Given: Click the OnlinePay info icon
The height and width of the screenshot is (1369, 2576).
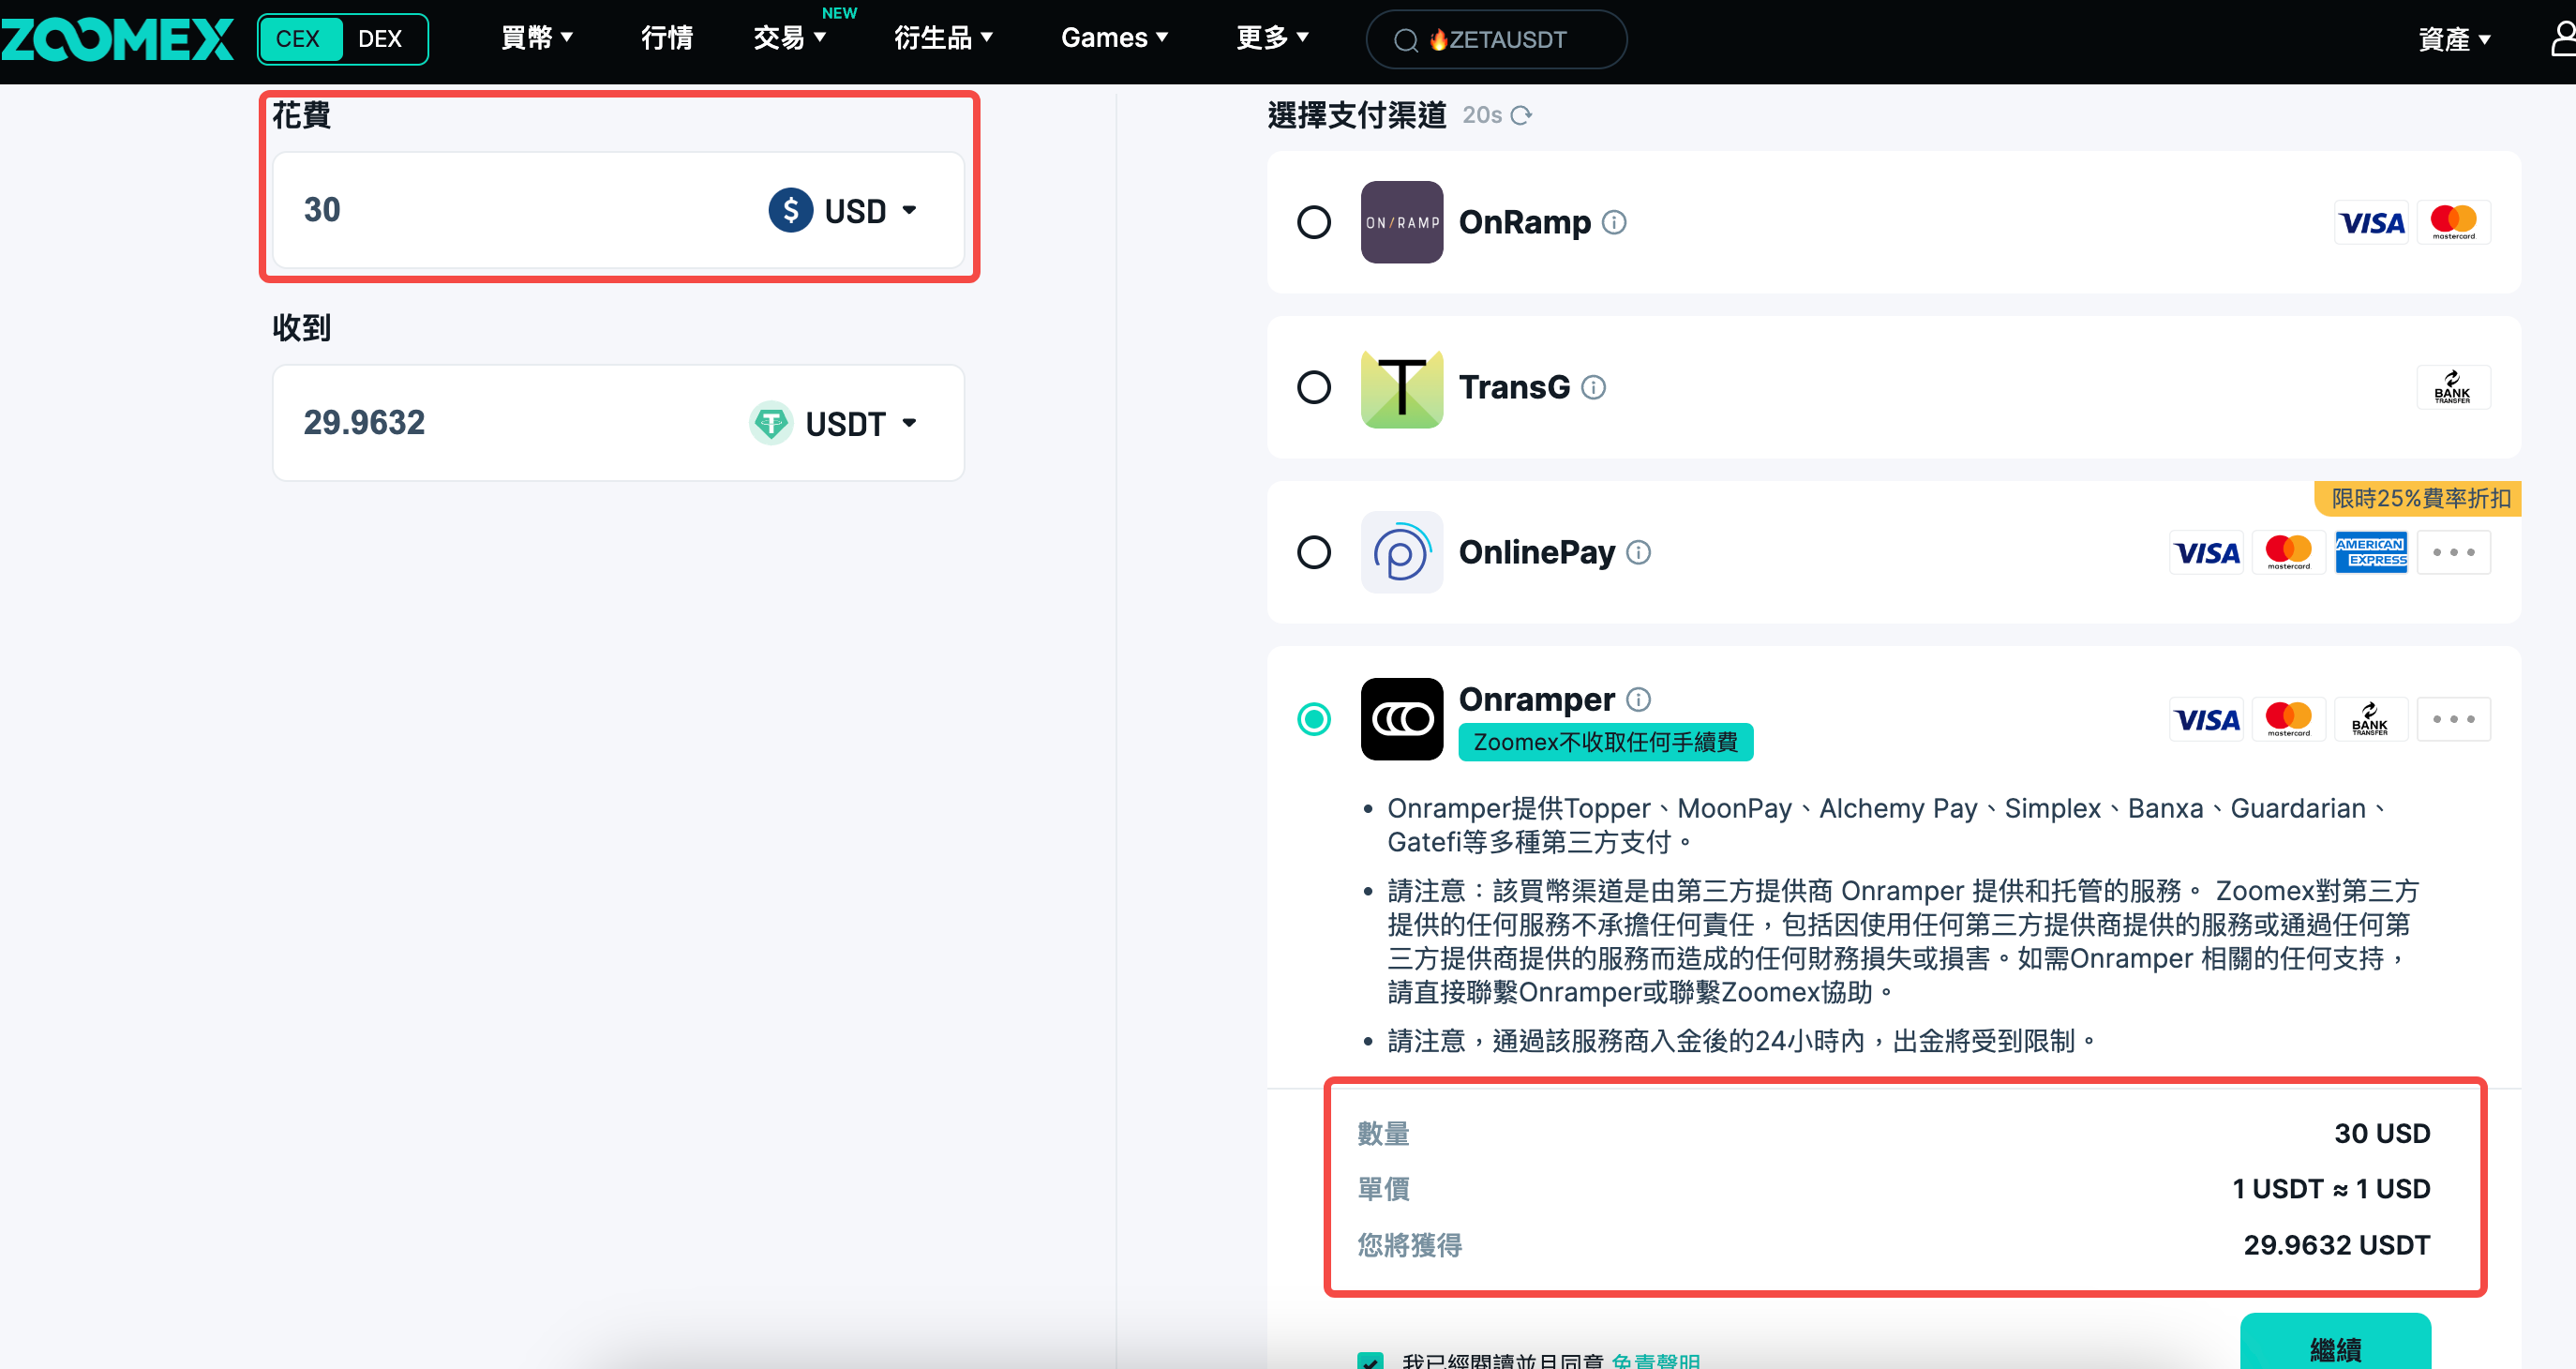Looking at the screenshot, I should click(x=1638, y=552).
